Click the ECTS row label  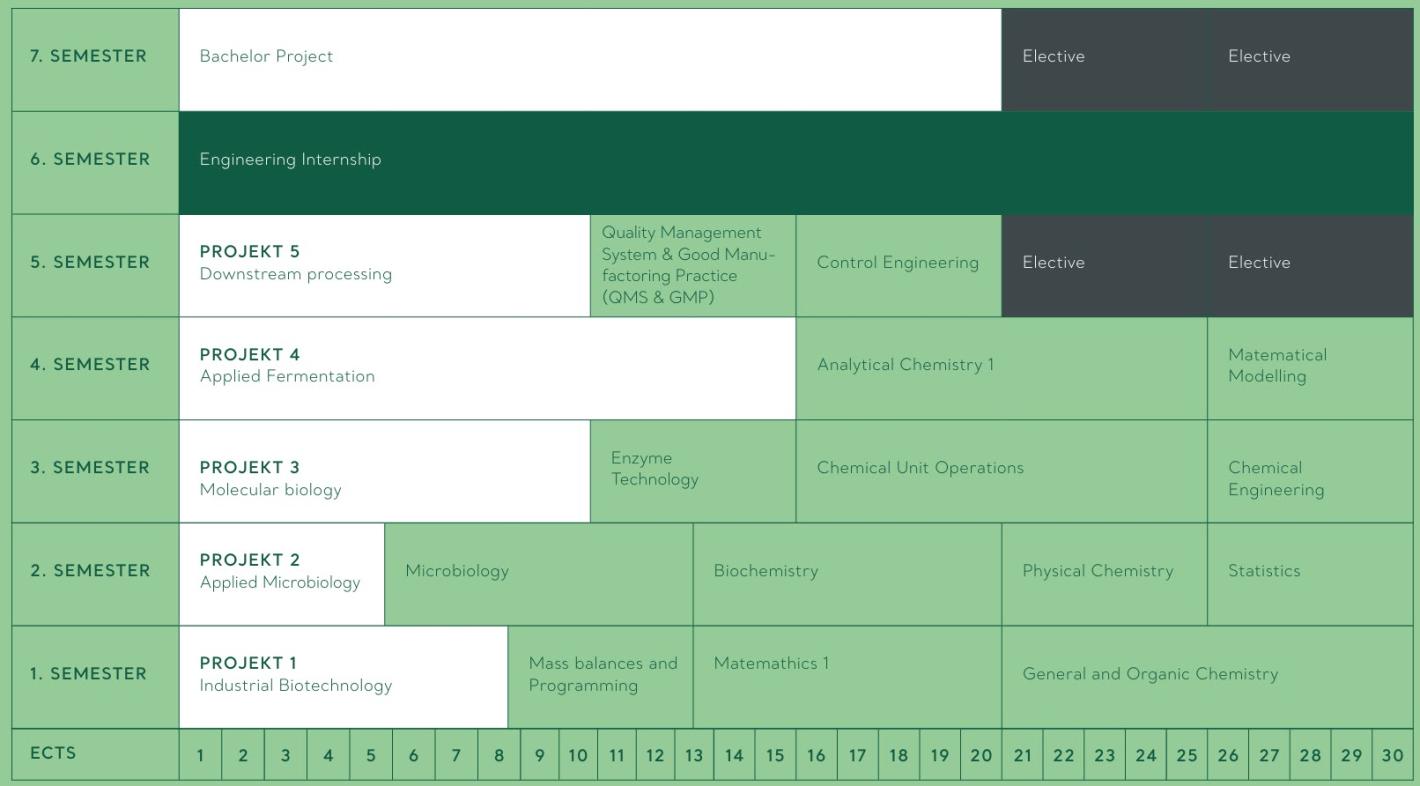[x=95, y=755]
